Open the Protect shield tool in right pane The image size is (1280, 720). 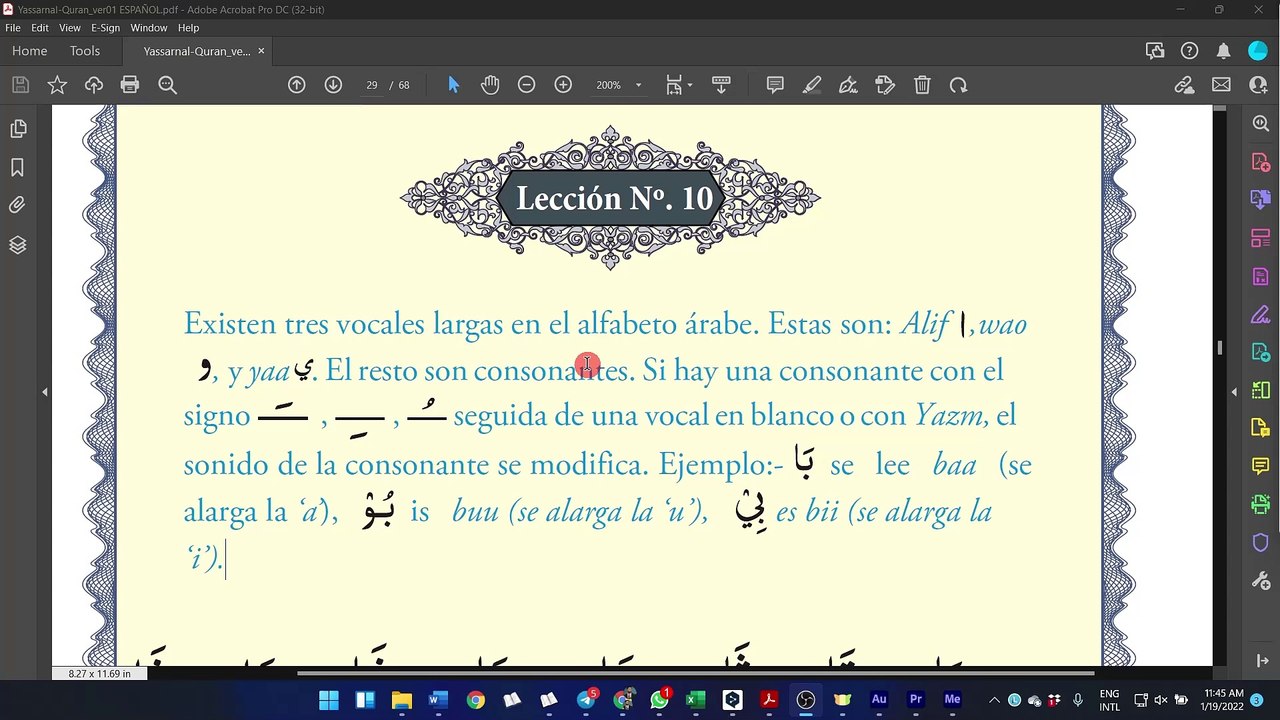[1260, 543]
